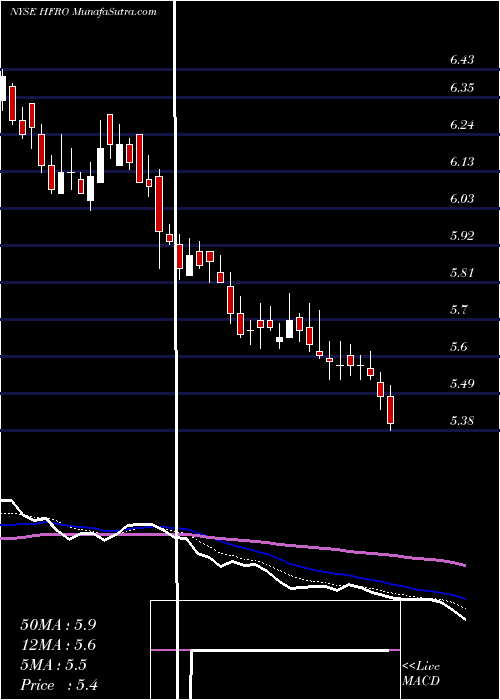Select the 6.43 price axis label
Viewport: 500px width, 700px height.
coord(462,59)
